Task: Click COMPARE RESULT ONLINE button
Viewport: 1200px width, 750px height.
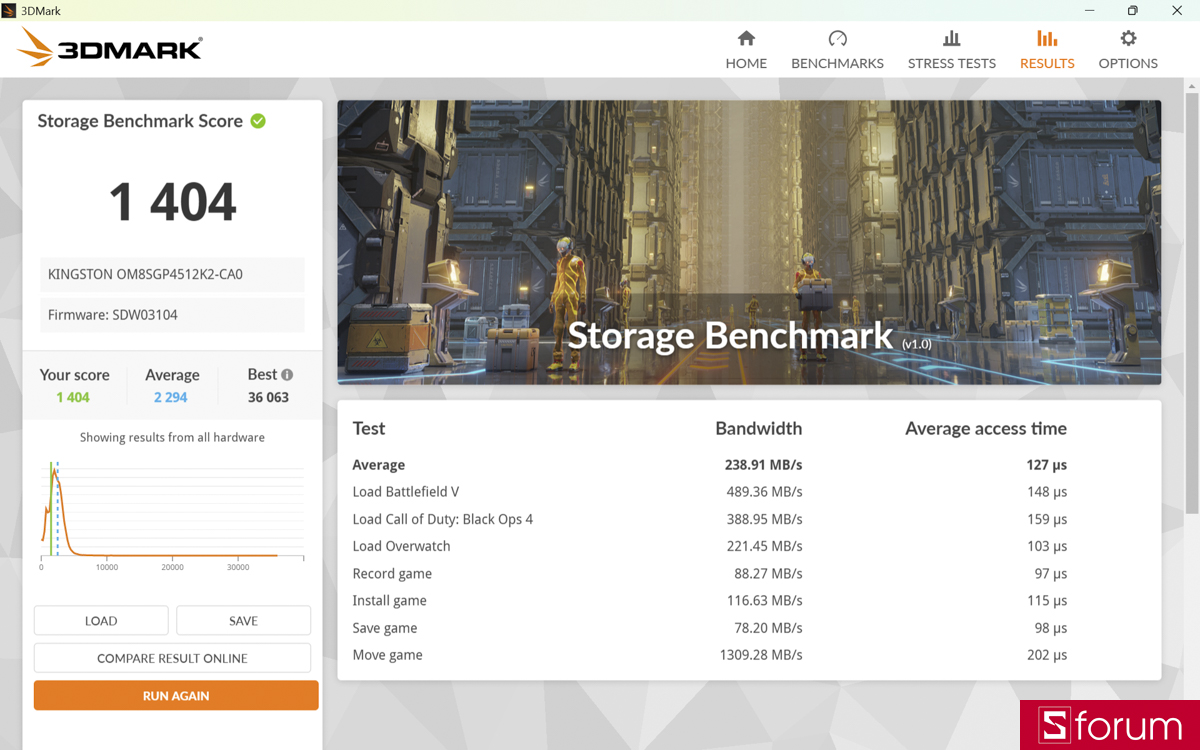Action: tap(172, 658)
